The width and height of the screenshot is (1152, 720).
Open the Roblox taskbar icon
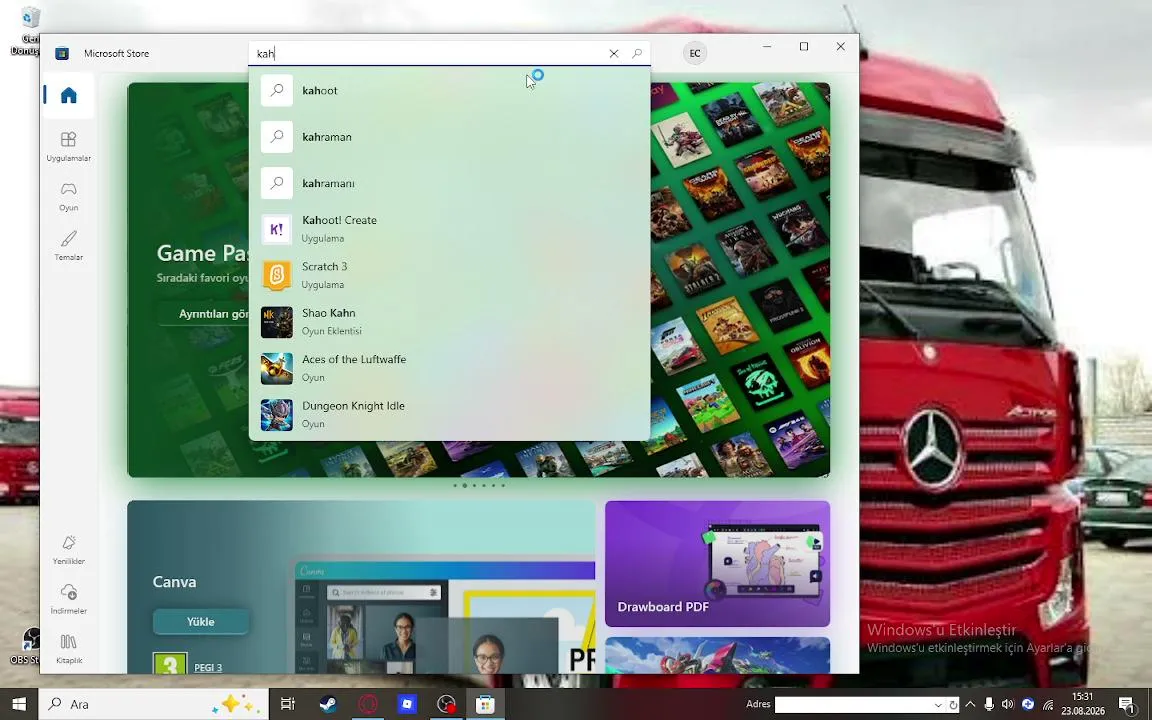(407, 705)
